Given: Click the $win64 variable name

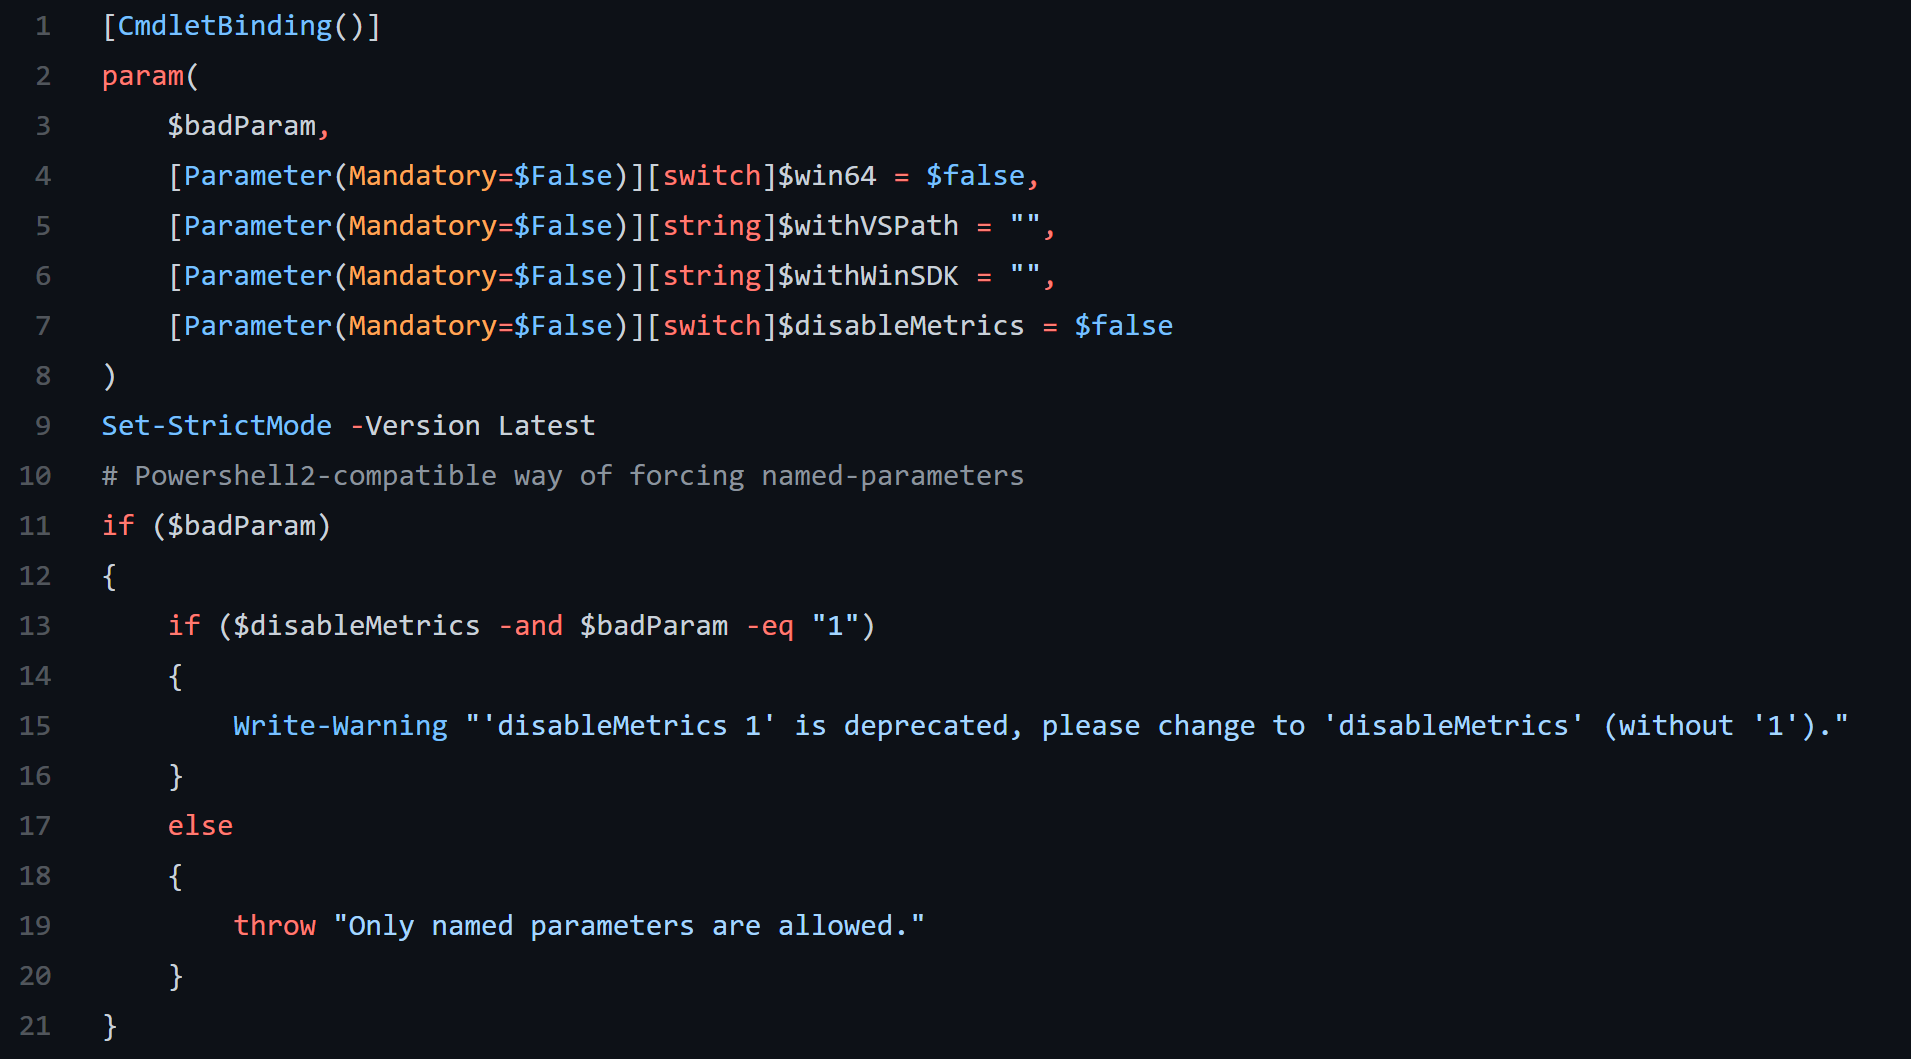Looking at the screenshot, I should coord(827,176).
